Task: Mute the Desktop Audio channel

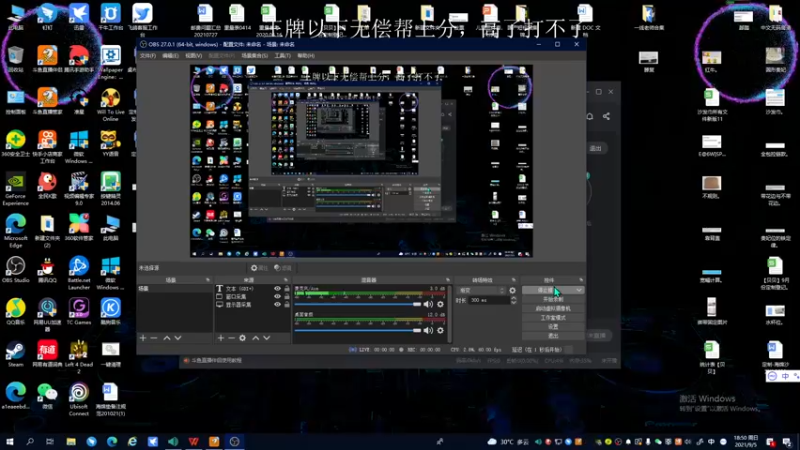Action: pos(428,330)
